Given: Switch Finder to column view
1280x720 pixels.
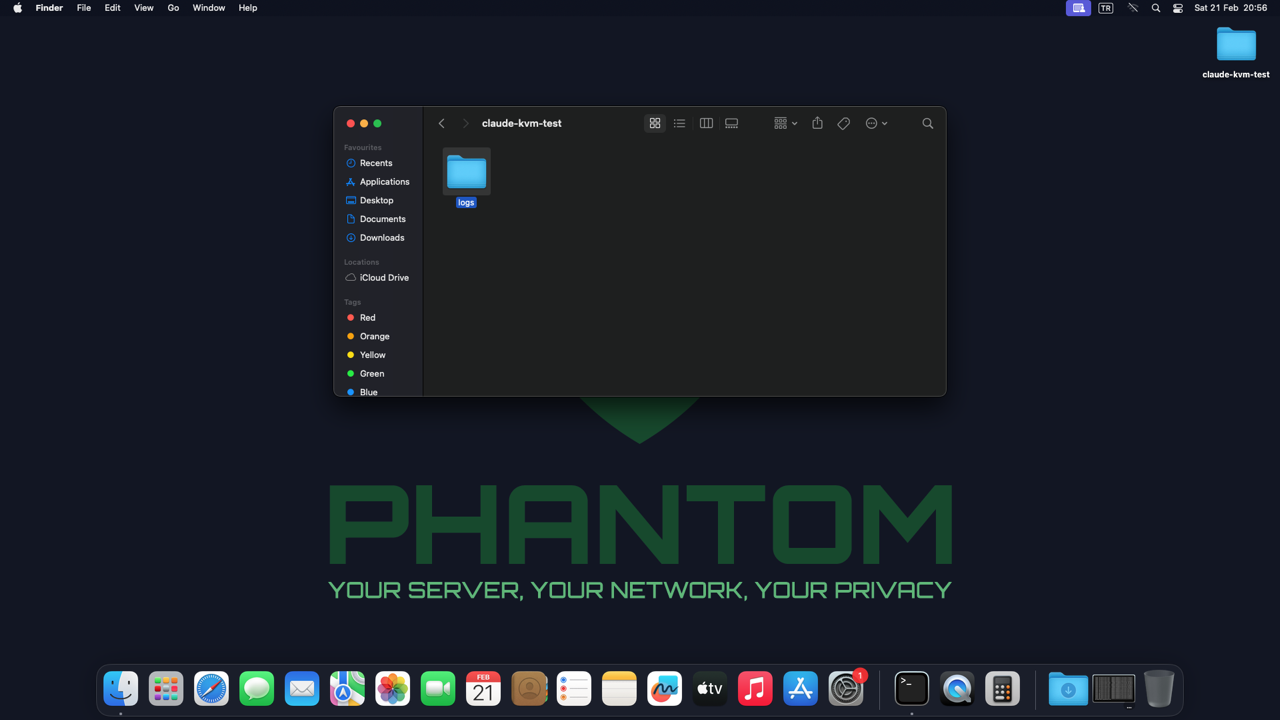Looking at the screenshot, I should click(x=706, y=123).
